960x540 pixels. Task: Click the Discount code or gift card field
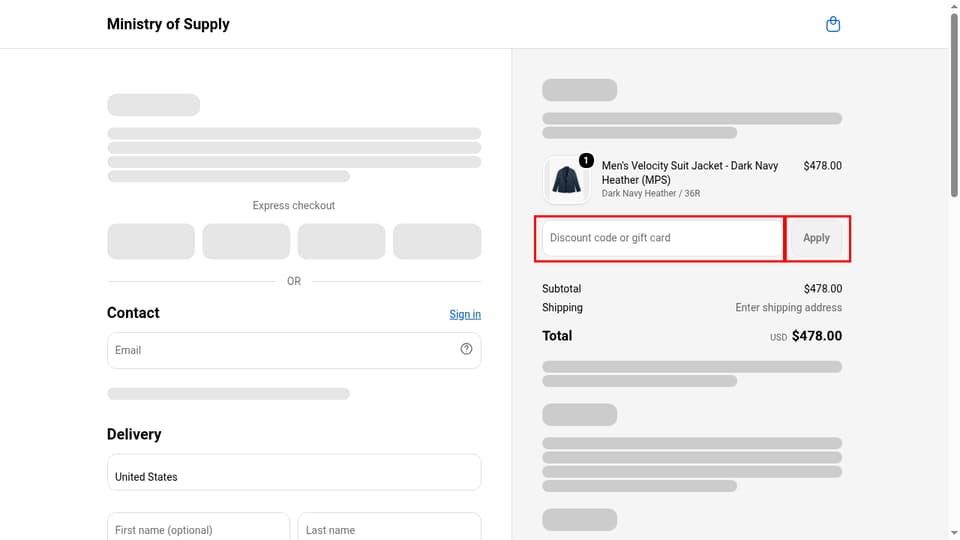coord(663,238)
